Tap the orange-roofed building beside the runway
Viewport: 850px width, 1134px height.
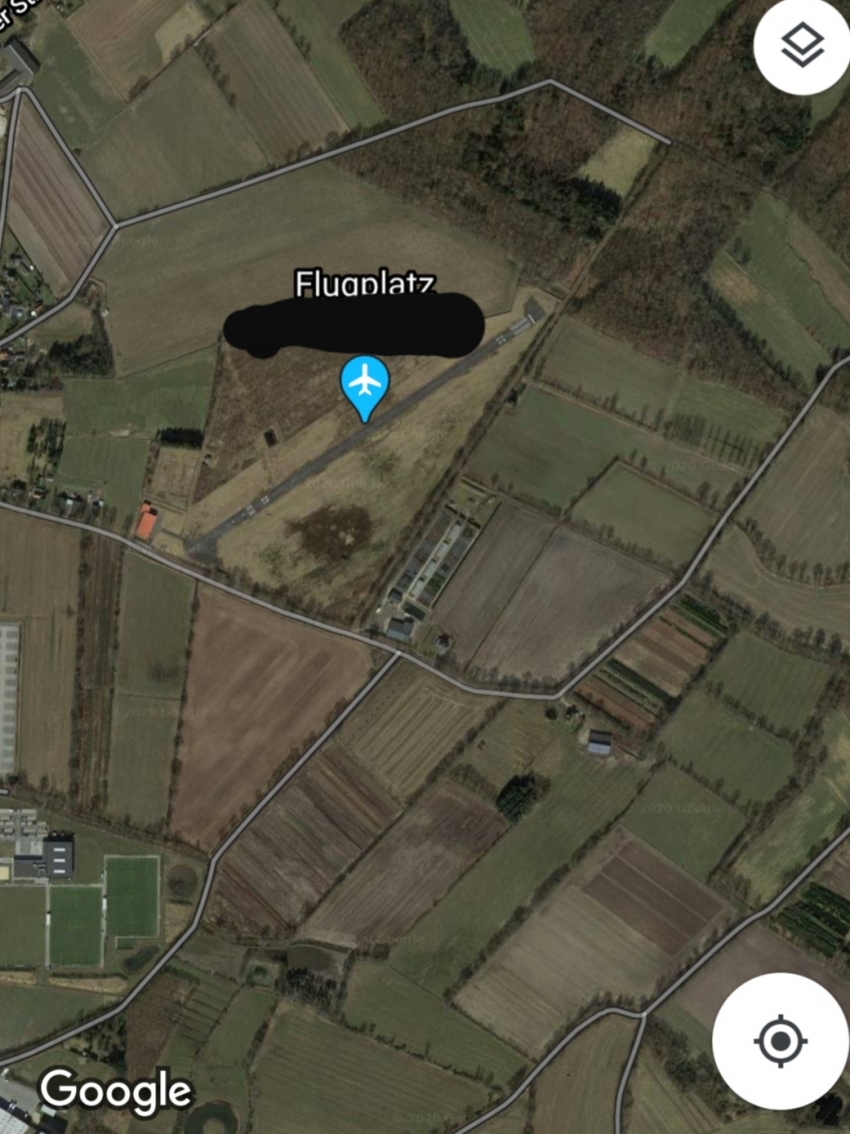pyautogui.click(x=147, y=521)
